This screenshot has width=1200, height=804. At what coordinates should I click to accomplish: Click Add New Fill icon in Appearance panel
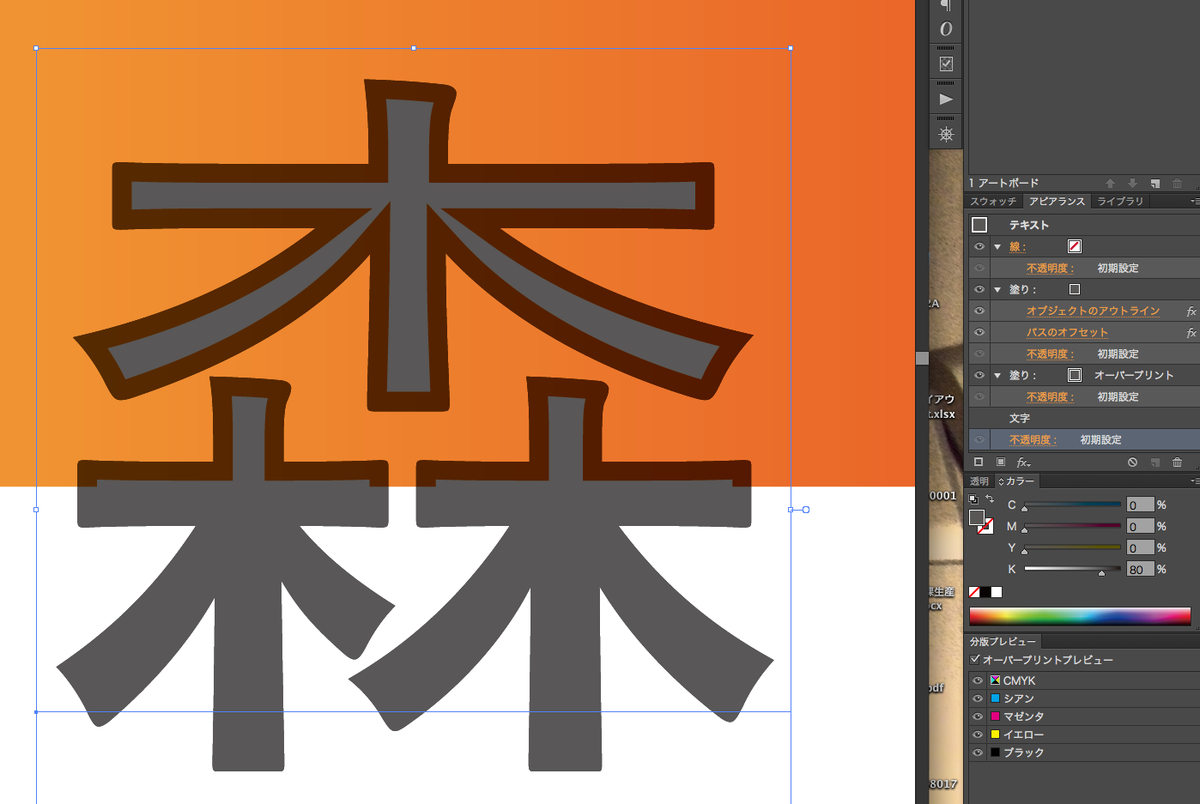[1000, 462]
